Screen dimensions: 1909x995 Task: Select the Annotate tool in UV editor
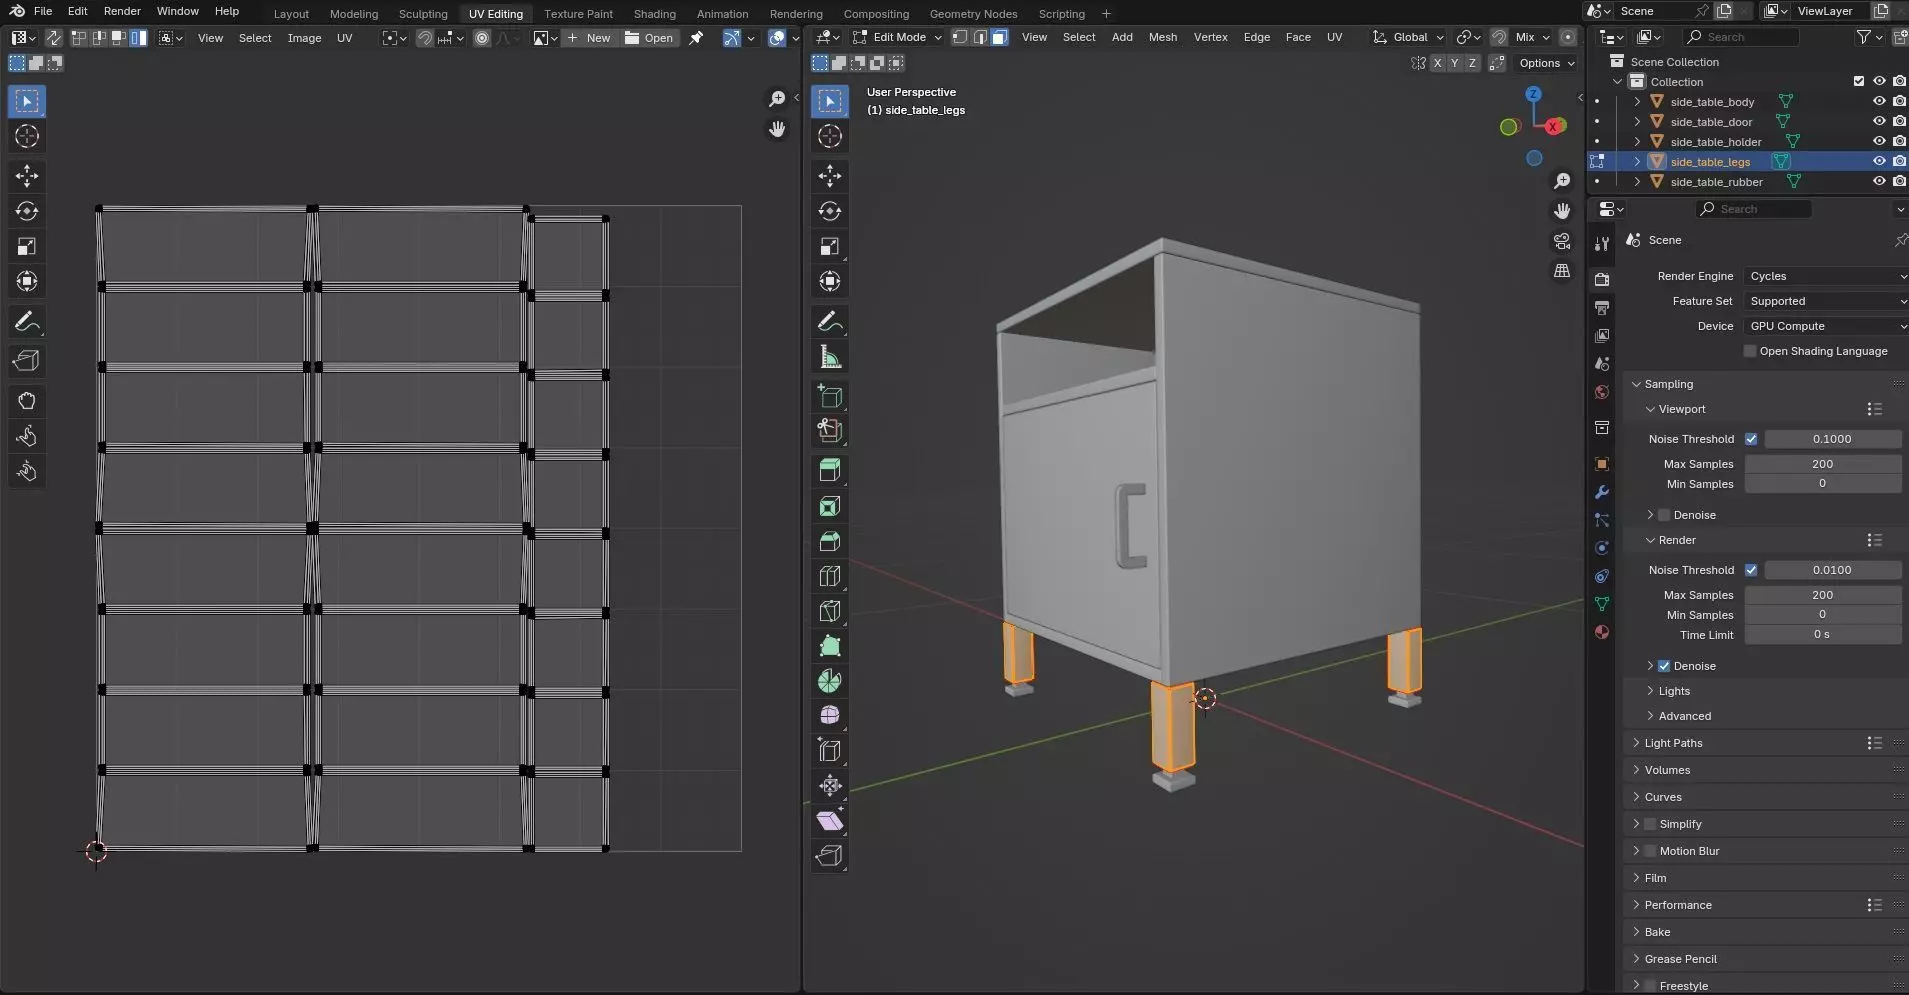click(x=27, y=321)
